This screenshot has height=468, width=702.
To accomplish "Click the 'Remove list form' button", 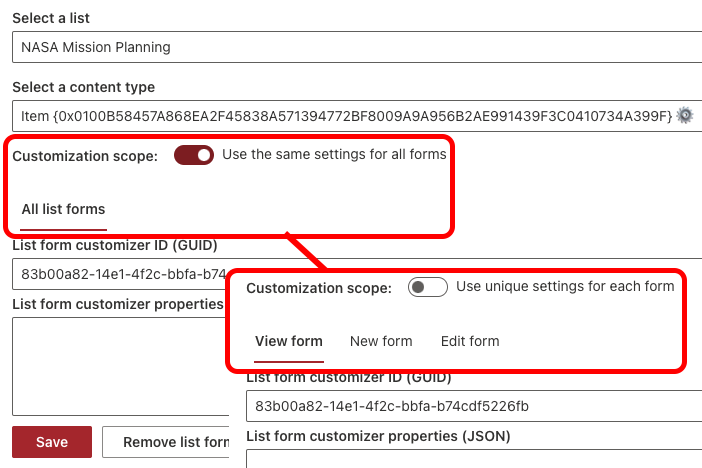I will [x=166, y=442].
